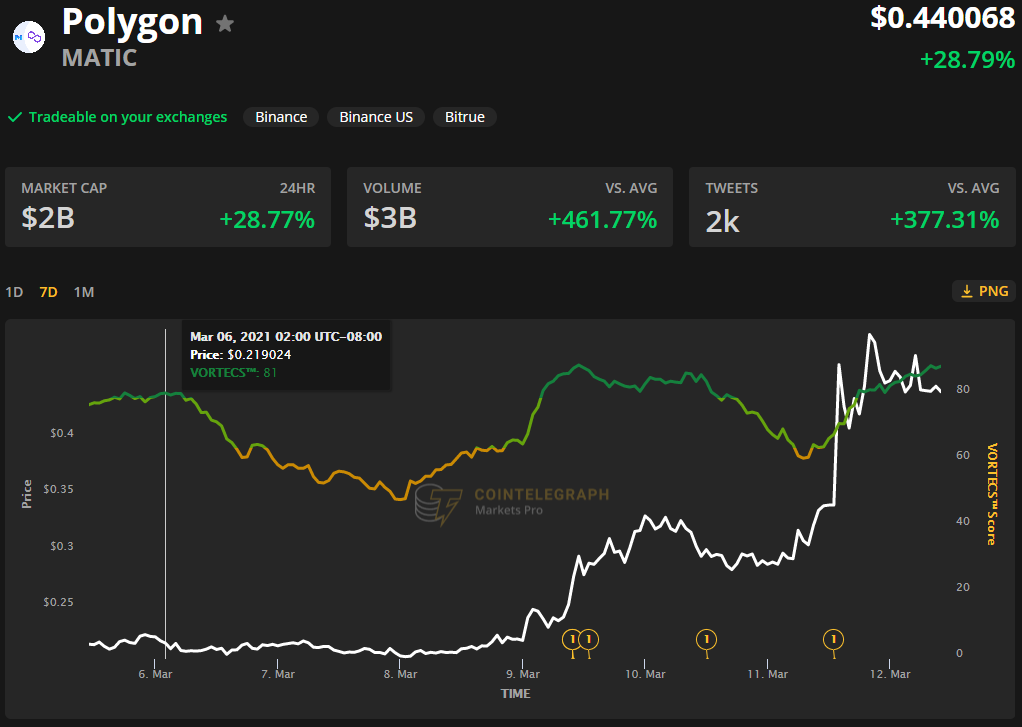Open the Binance exchange chip

[281, 117]
